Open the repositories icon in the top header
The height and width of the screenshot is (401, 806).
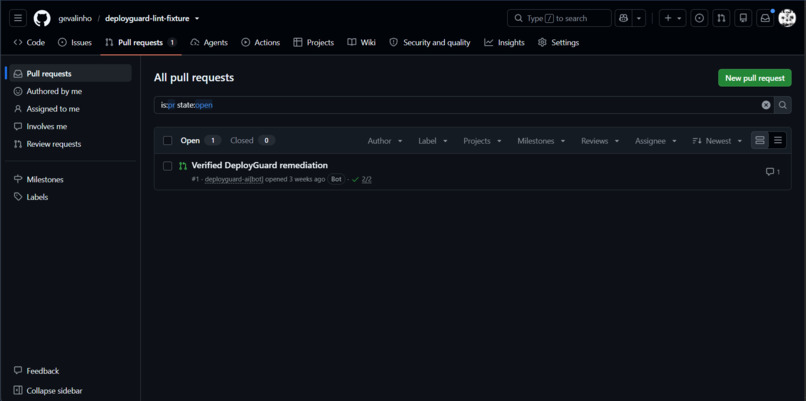click(743, 19)
